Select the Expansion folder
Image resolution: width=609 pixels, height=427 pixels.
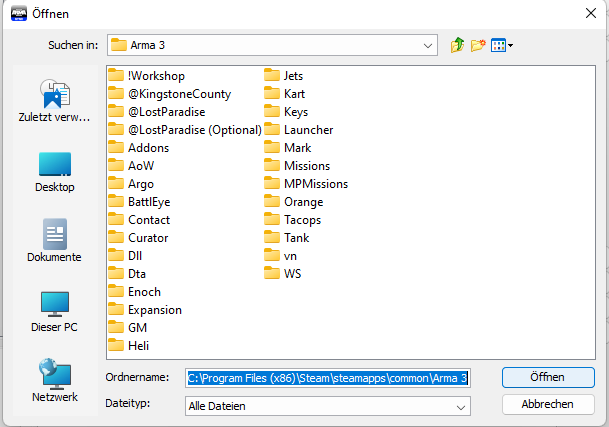tap(145, 310)
